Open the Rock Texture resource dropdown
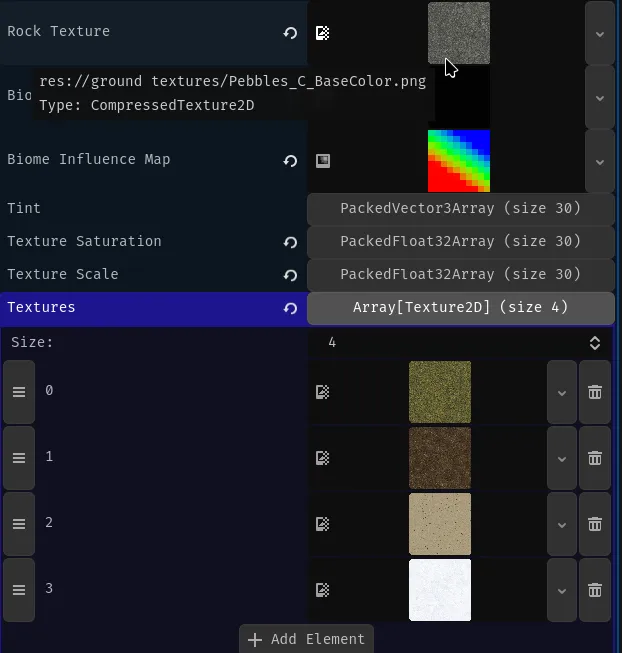 [599, 33]
